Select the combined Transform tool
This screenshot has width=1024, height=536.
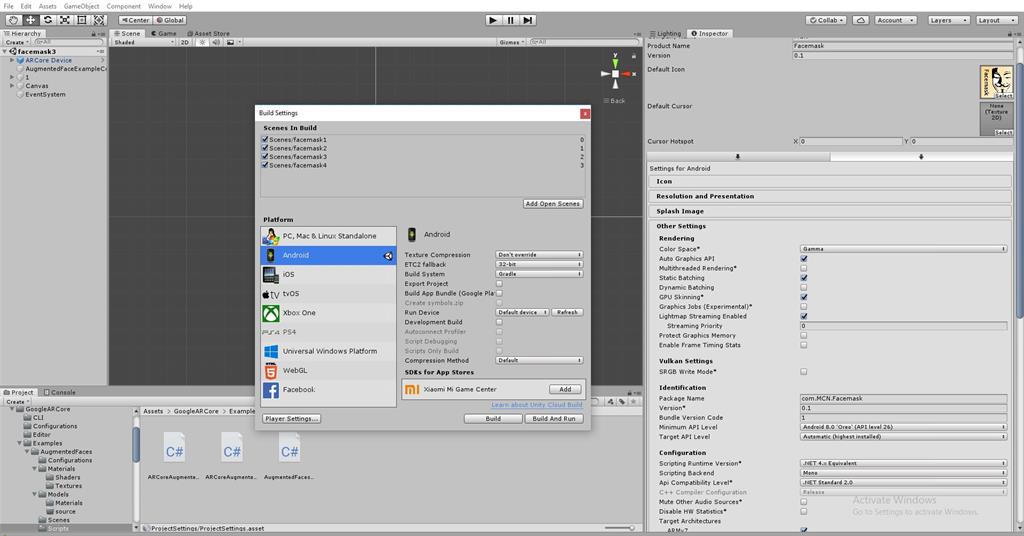click(x=99, y=20)
